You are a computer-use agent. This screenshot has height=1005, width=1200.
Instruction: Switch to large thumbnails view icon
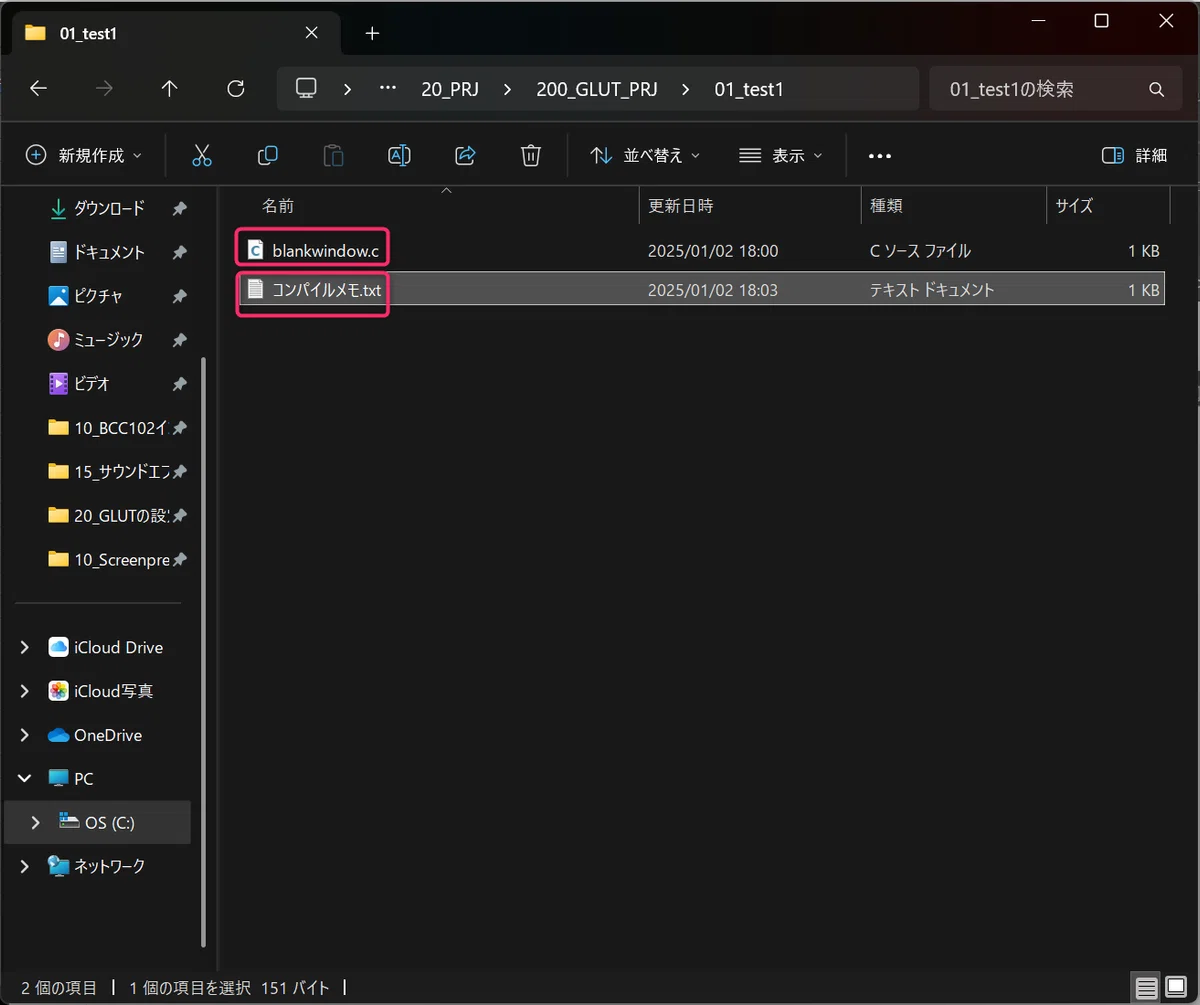(1174, 987)
